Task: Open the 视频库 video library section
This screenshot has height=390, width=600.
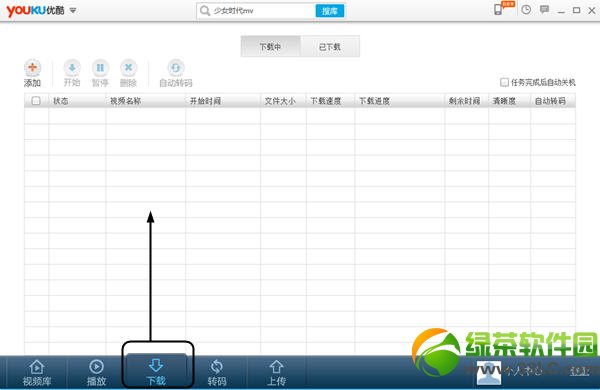Action: pos(37,372)
